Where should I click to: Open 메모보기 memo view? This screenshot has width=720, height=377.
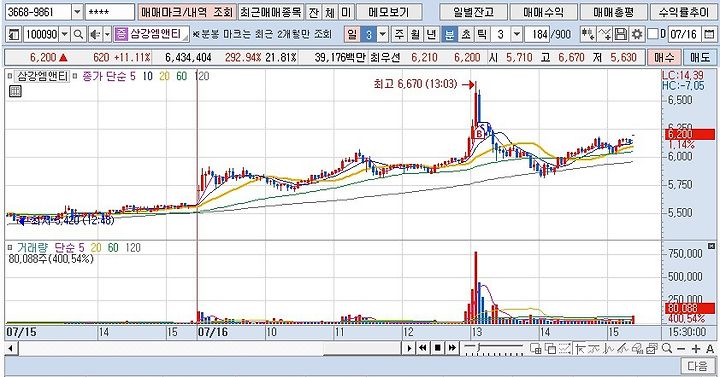(x=389, y=12)
